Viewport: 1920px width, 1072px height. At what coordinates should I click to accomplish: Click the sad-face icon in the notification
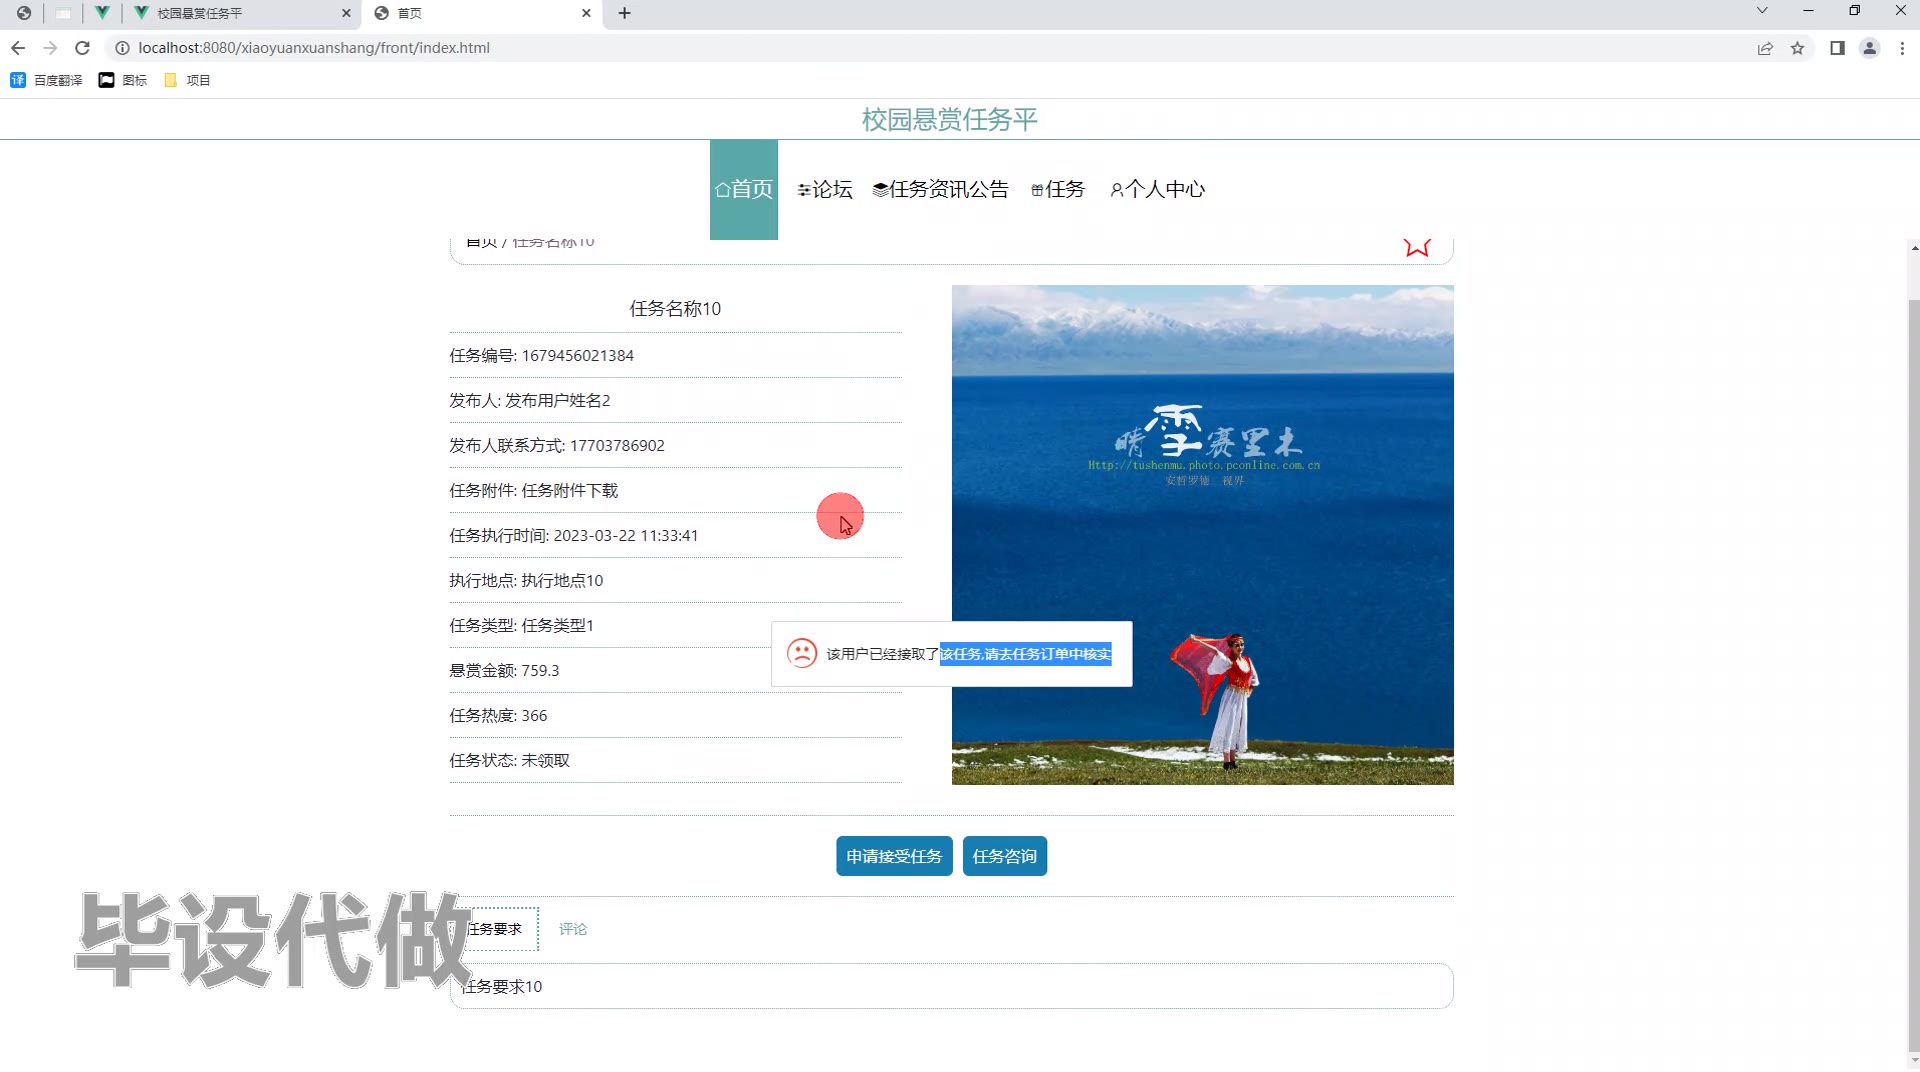802,653
